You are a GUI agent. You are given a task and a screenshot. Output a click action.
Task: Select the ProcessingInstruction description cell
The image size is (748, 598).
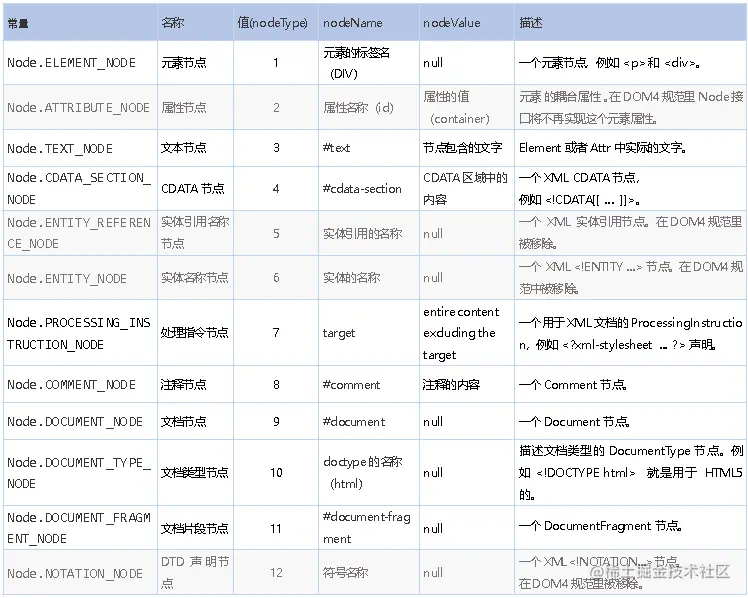point(631,333)
